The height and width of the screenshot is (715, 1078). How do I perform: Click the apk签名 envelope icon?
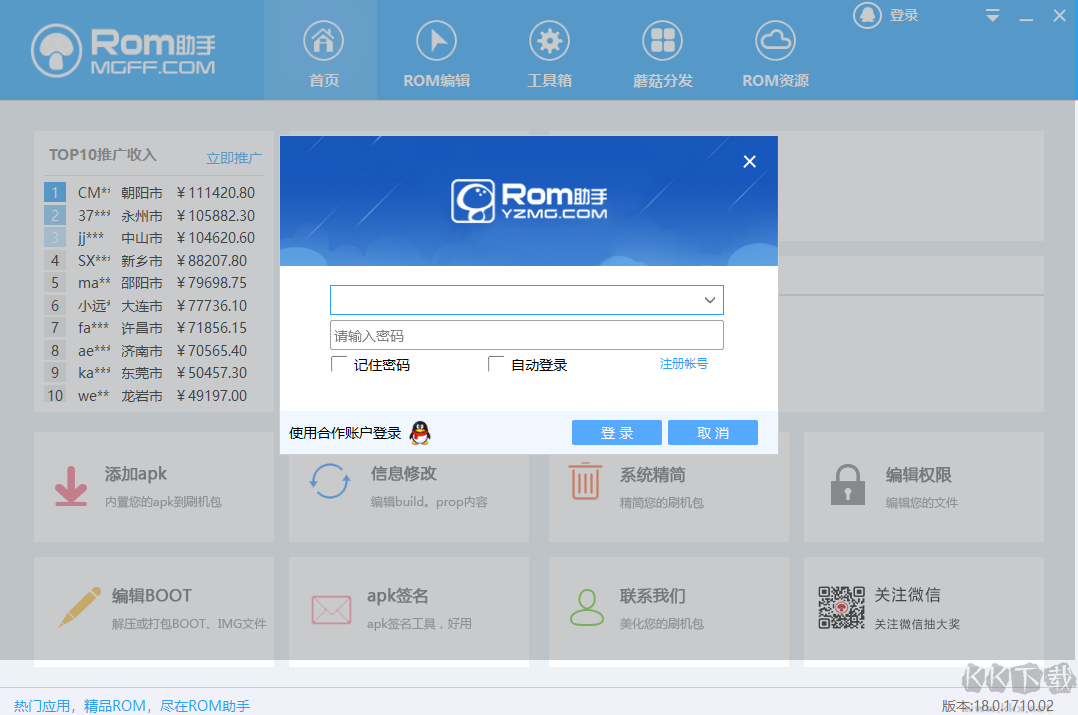(331, 610)
